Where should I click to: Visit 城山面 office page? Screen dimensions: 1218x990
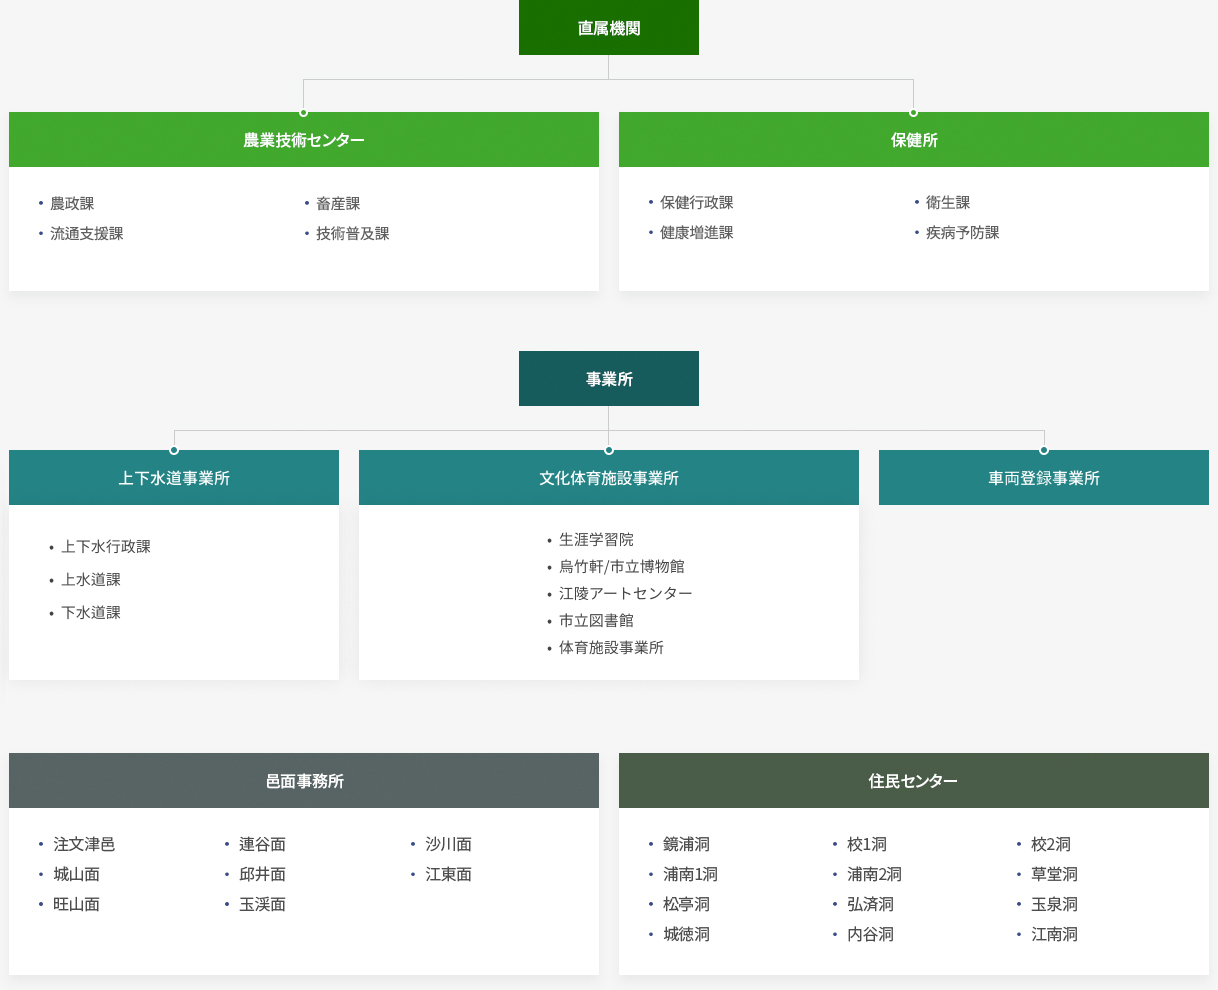(77, 874)
